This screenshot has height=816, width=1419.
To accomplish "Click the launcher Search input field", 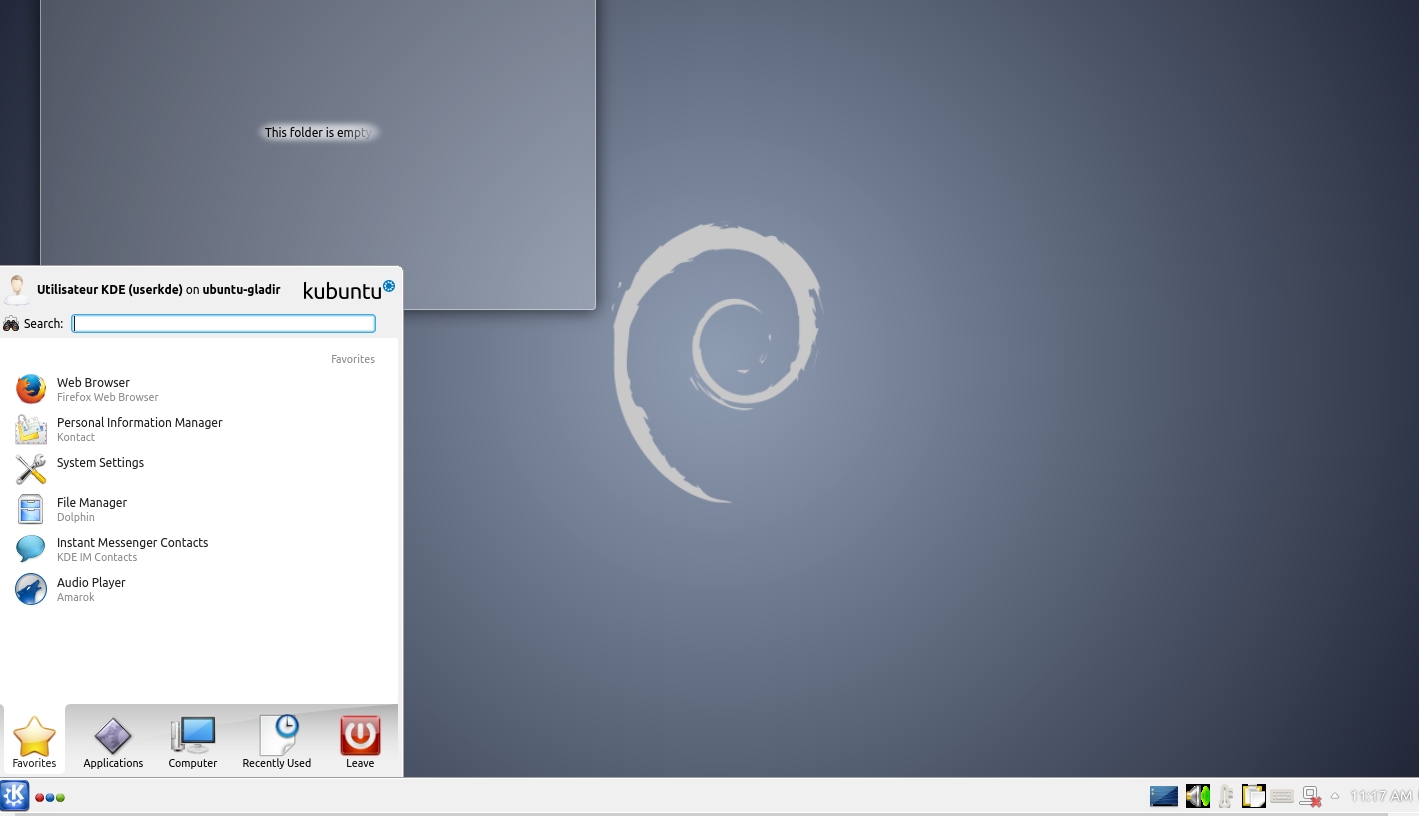I will [224, 323].
